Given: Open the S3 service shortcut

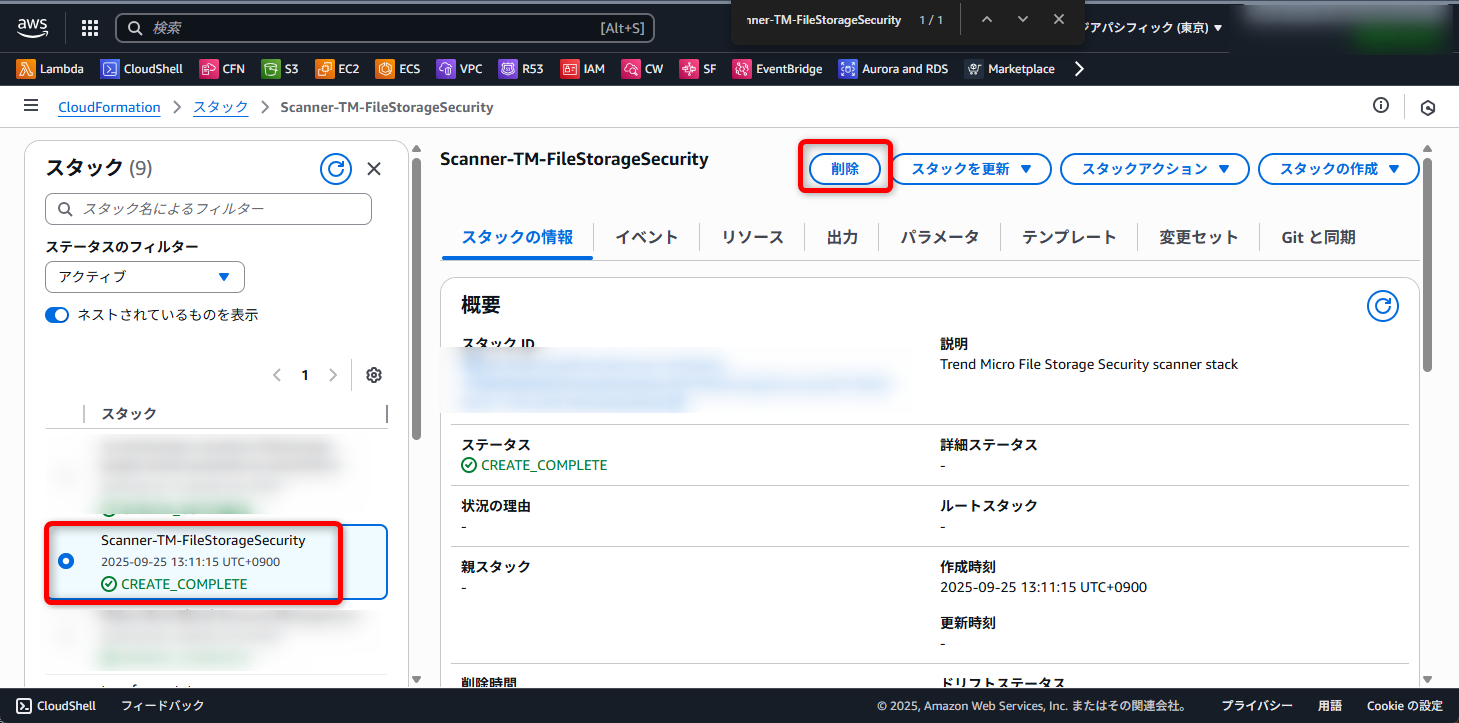Looking at the screenshot, I should 280,69.
